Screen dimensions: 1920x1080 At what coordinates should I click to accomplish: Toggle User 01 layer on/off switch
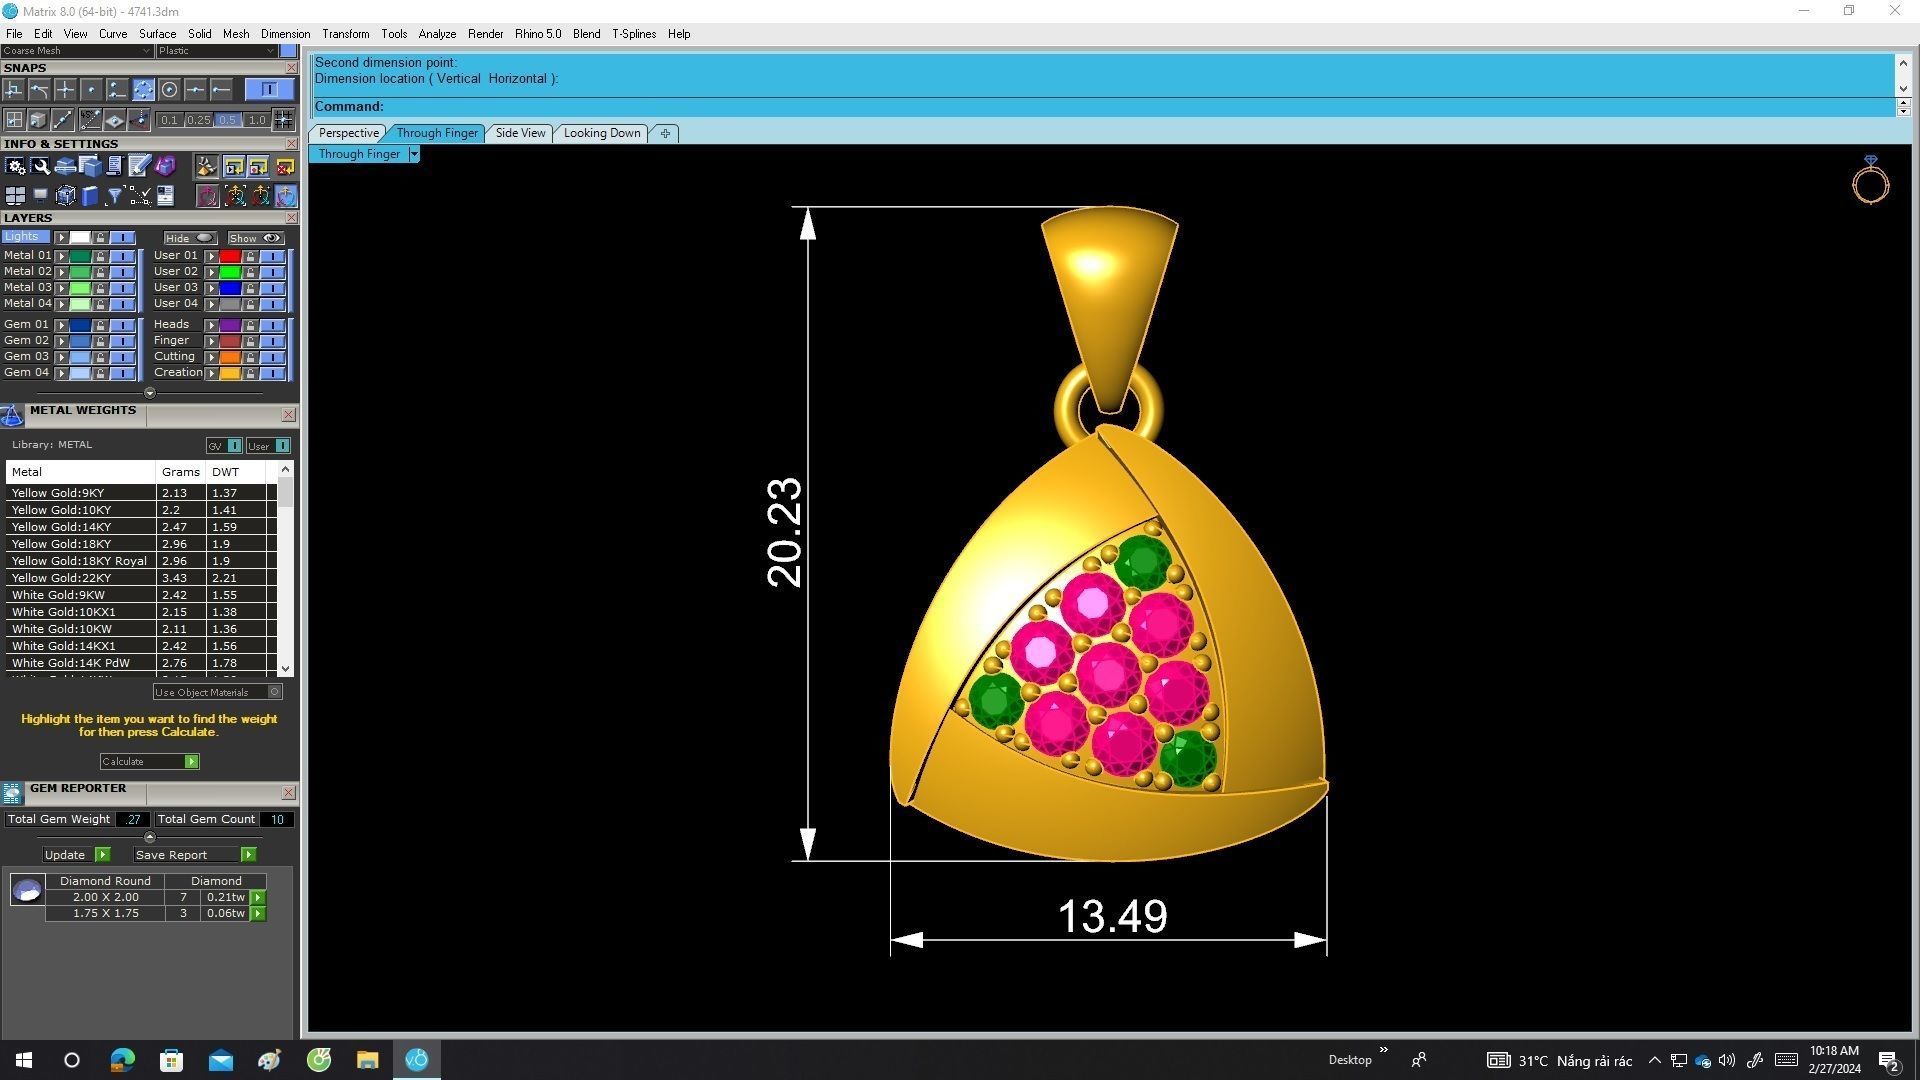point(272,256)
